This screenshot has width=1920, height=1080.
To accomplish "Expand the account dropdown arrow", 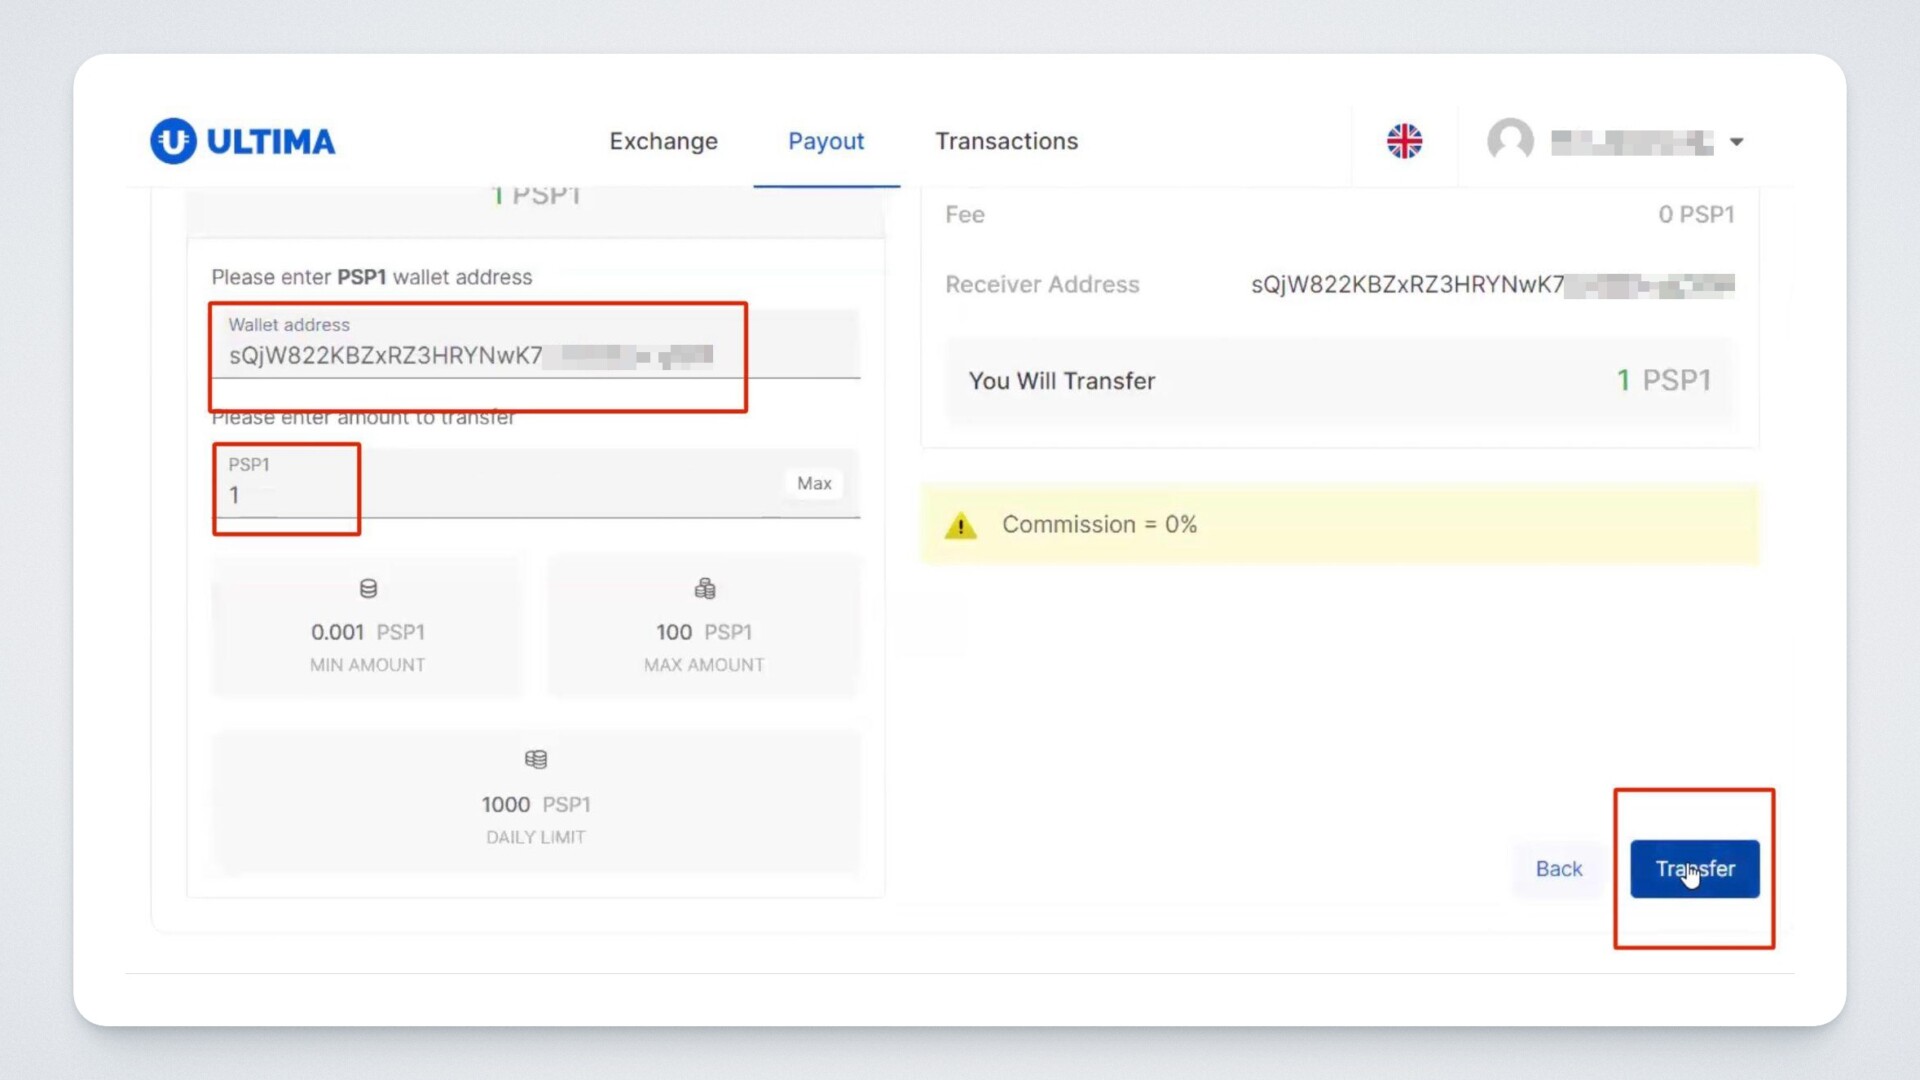I will pyautogui.click(x=1737, y=142).
